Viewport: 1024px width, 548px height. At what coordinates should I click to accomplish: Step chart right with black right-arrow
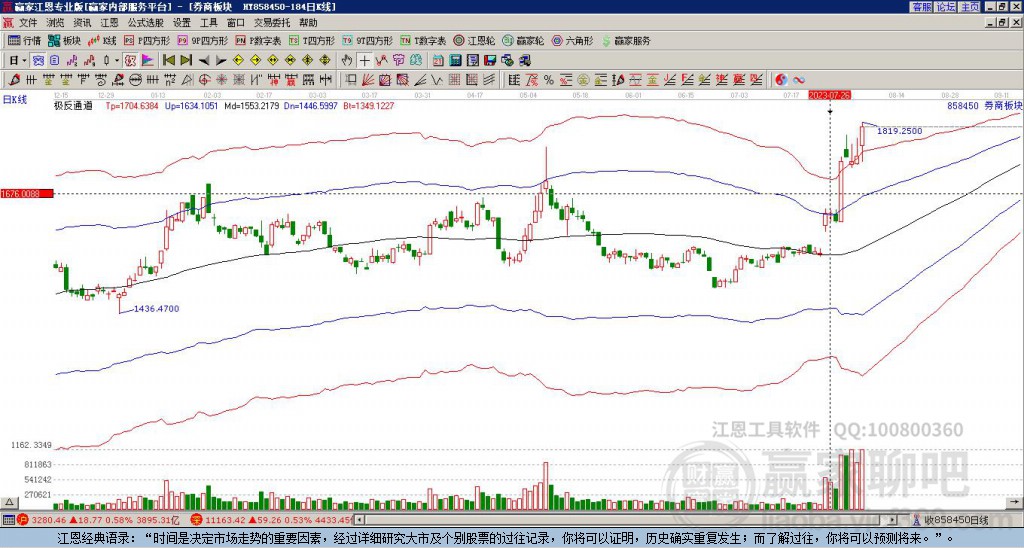[x=221, y=61]
